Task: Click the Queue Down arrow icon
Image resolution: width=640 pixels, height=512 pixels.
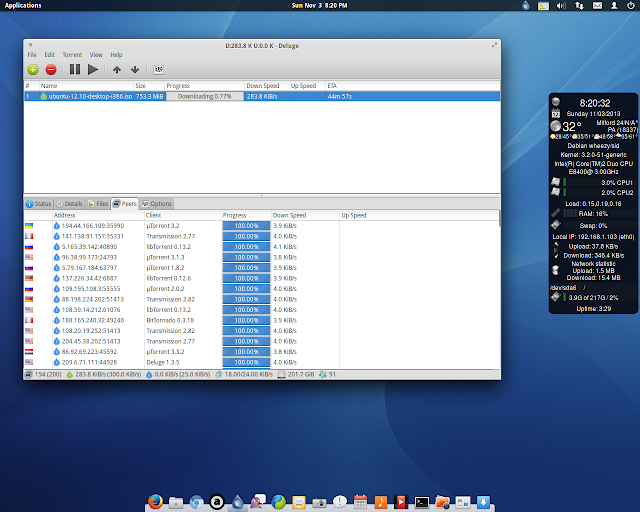Action: [x=135, y=69]
